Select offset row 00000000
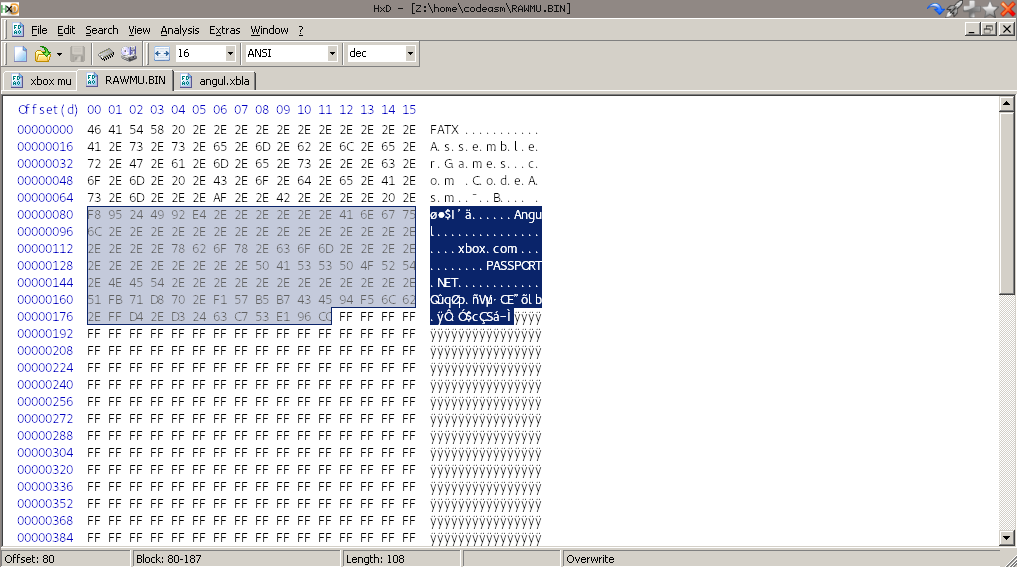The image size is (1017, 567). [45, 130]
